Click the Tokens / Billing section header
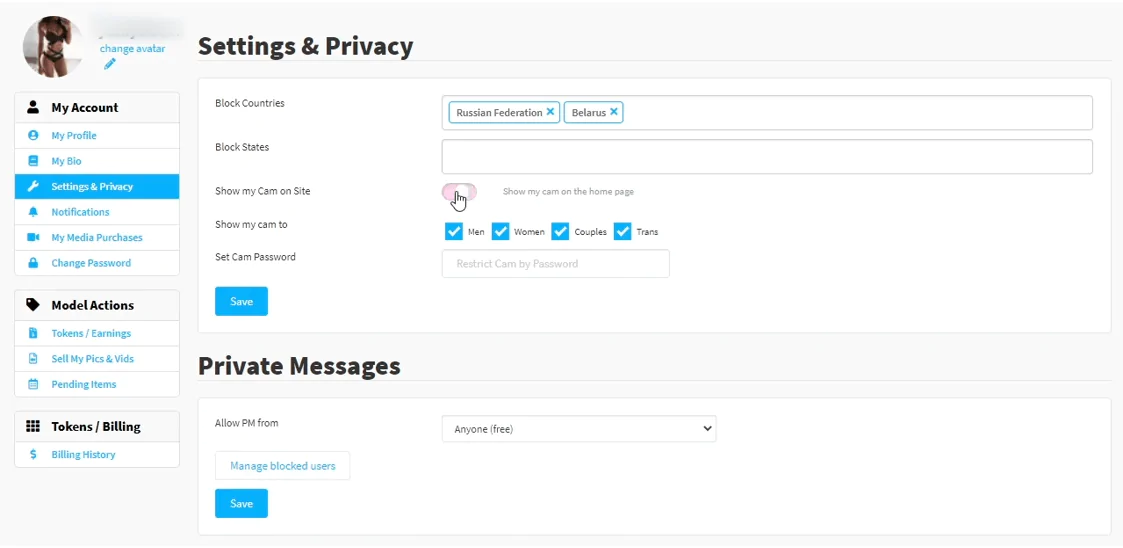The image size is (1123, 548). tap(97, 426)
